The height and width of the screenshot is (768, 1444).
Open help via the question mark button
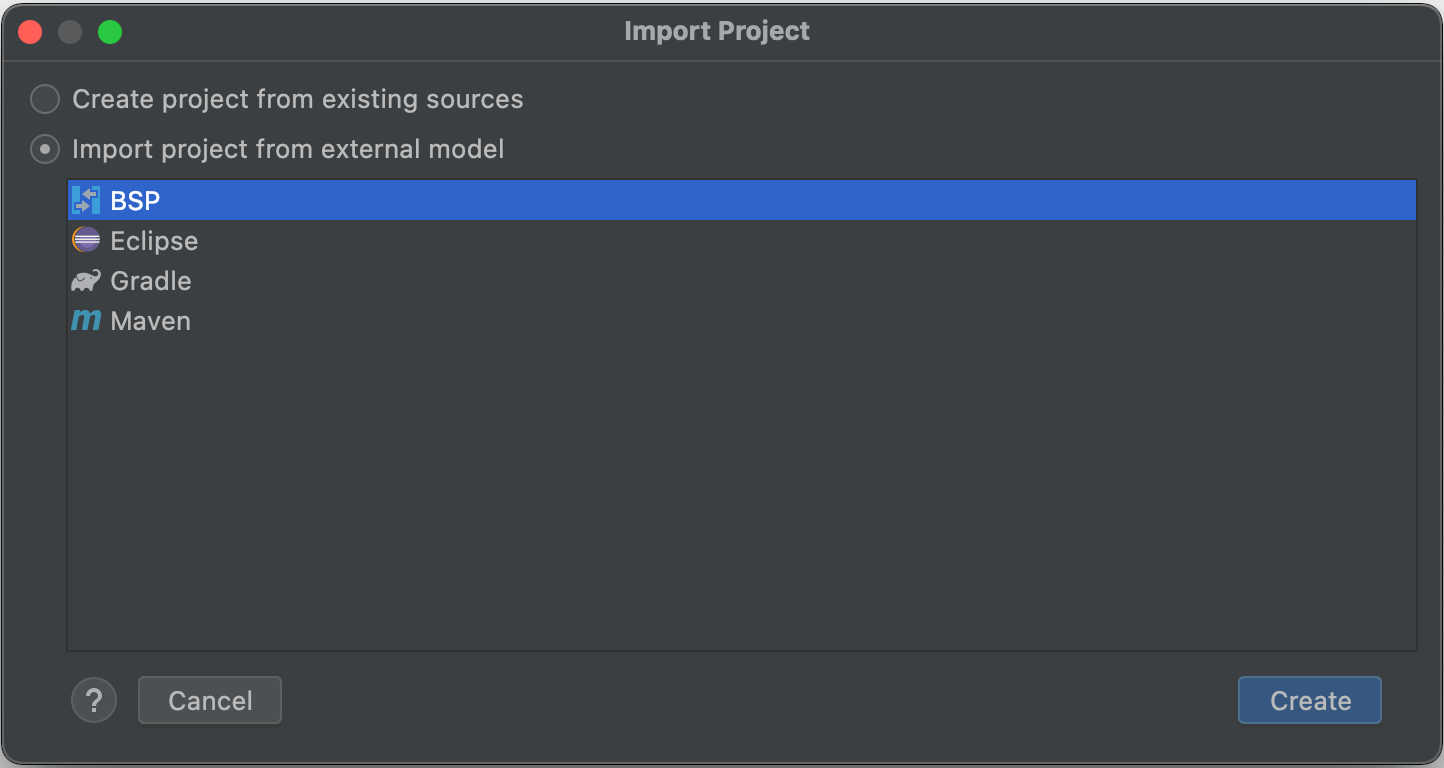click(x=94, y=700)
